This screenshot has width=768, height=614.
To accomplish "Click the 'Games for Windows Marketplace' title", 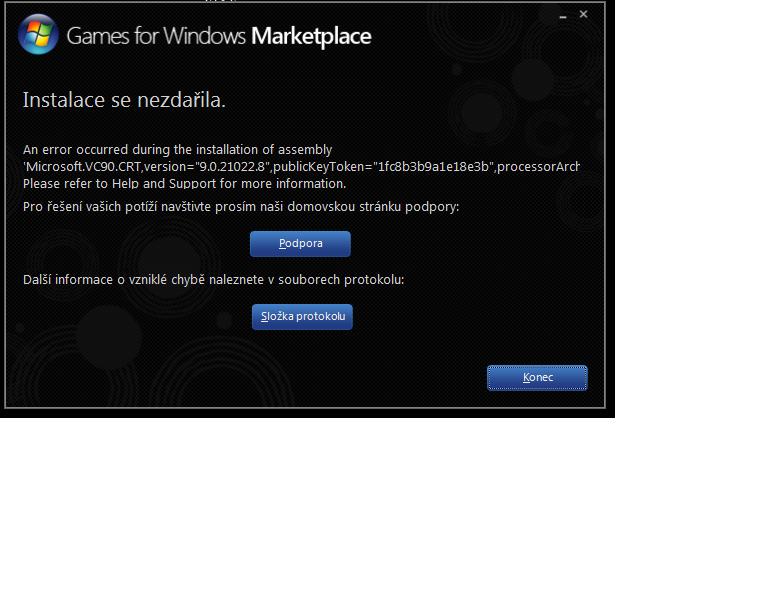I will tap(218, 36).
